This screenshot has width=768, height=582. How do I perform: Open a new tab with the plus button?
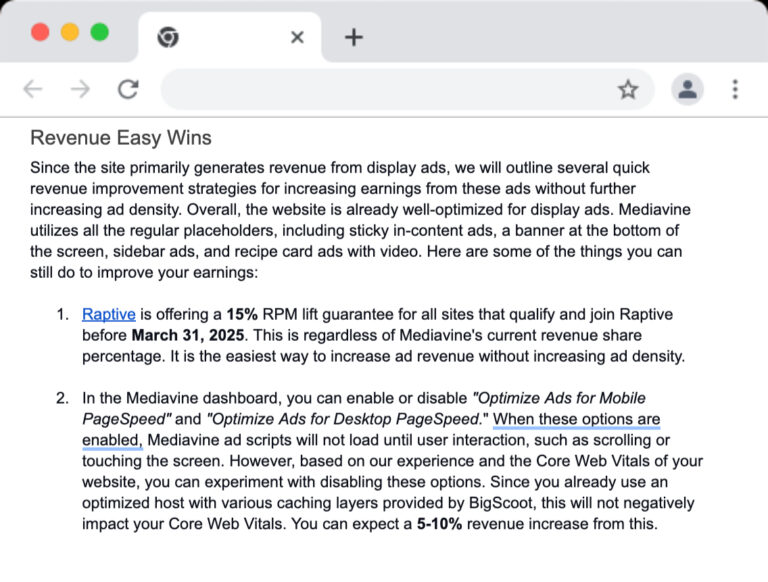tap(354, 37)
